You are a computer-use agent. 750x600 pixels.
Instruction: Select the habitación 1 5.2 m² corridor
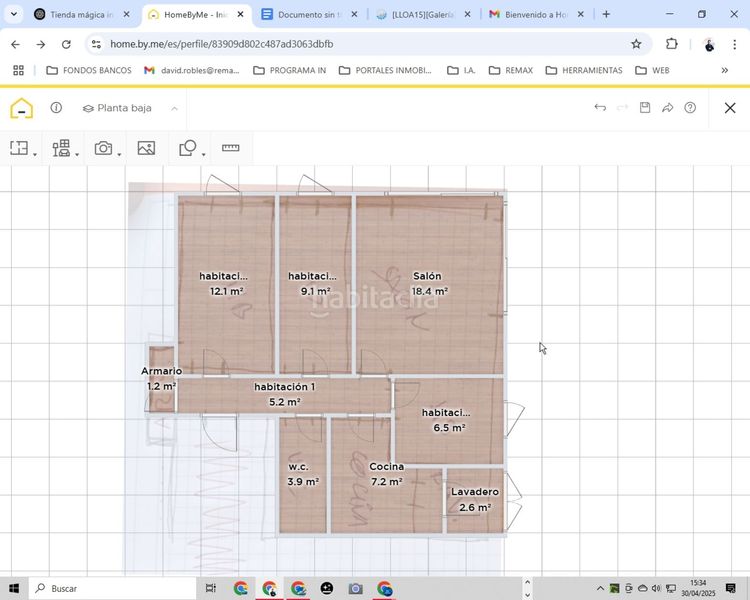(285, 394)
